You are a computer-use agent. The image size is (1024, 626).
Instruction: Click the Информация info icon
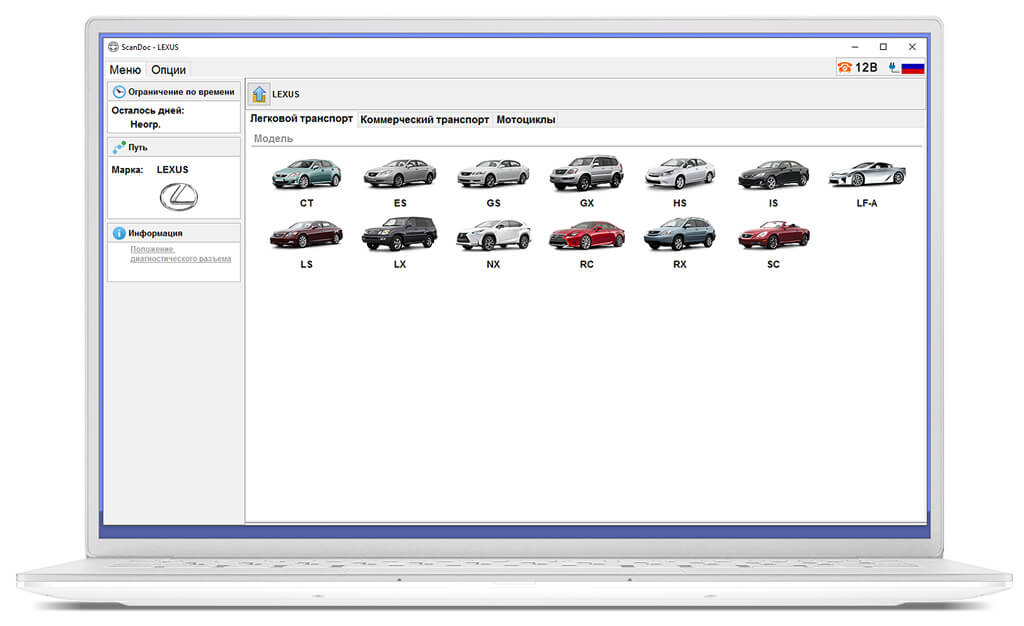point(119,233)
